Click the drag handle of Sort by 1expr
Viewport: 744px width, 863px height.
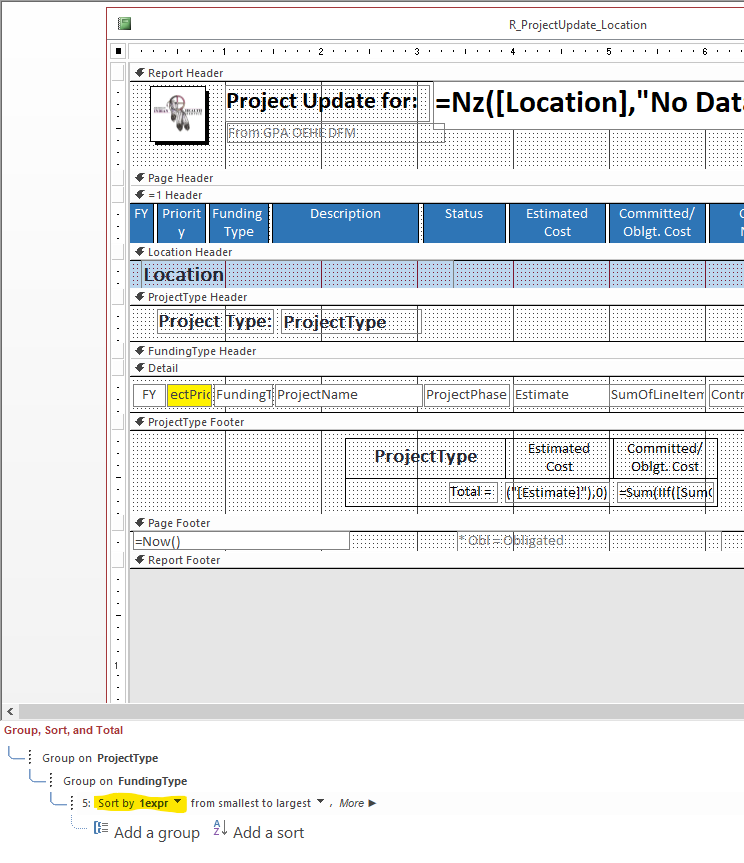pos(72,803)
